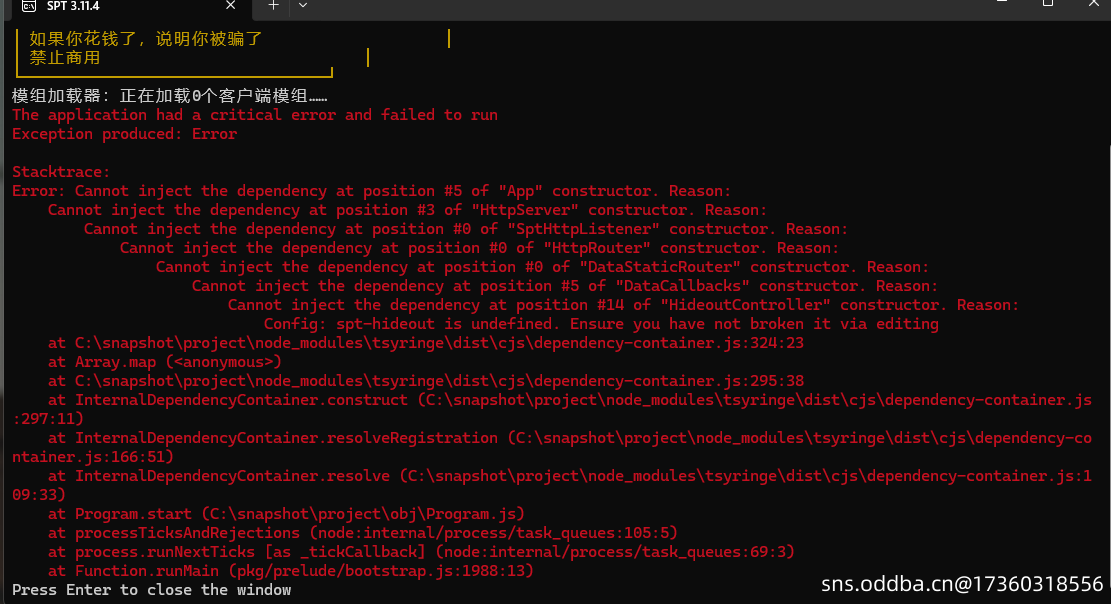The width and height of the screenshot is (1111, 604).
Task: Click the "Press Enter to close the window" prompt
Action: pyautogui.click(x=151, y=590)
